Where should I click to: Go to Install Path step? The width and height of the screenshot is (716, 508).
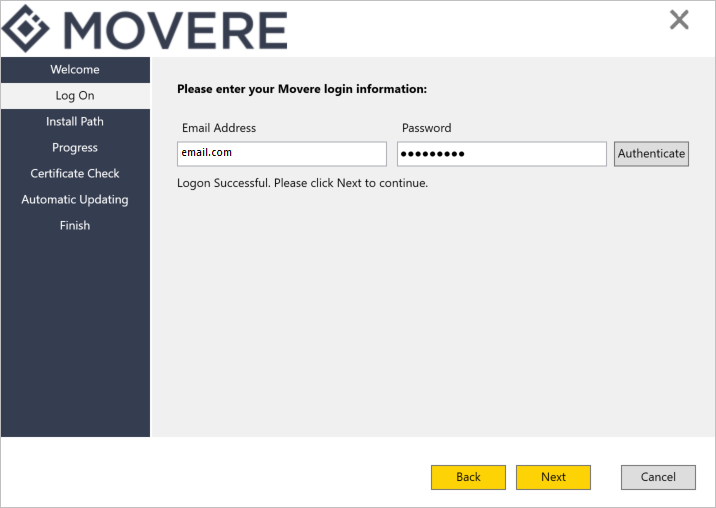[x=75, y=122]
